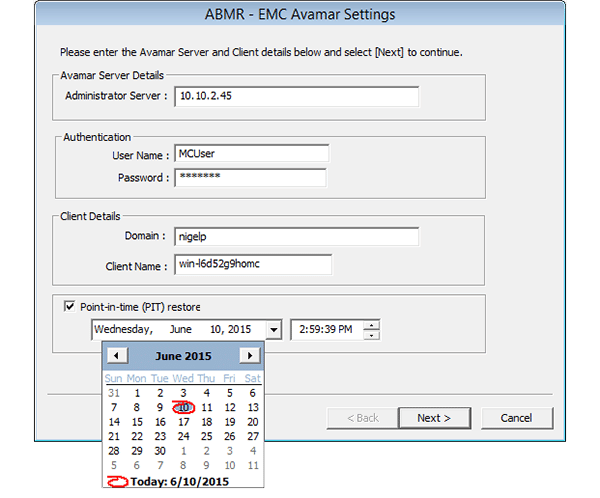Go to previous month in calendar
The width and height of the screenshot is (600, 498).
pyautogui.click(x=117, y=356)
